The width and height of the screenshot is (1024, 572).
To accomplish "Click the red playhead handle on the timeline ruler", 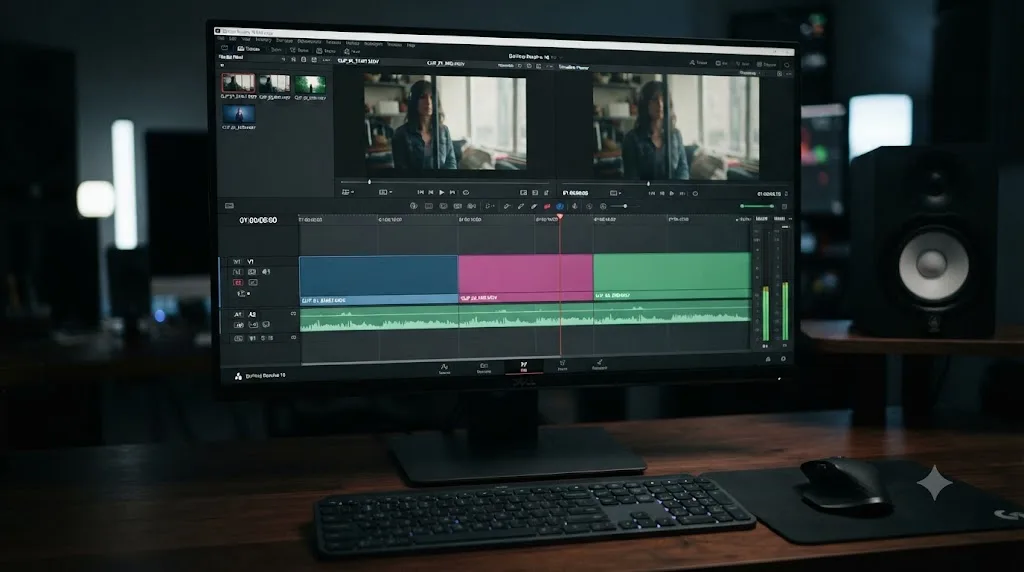I will (560, 217).
